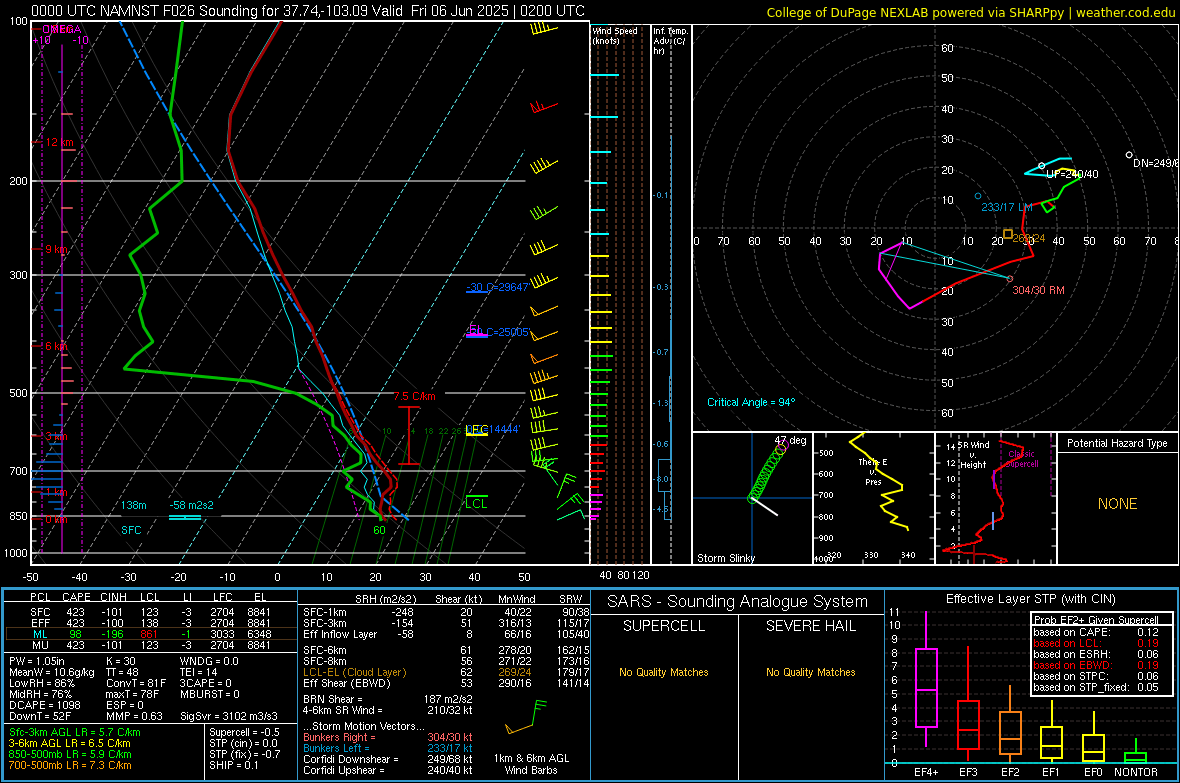Click the orange LCL-EL (Cloud Layer) row
Viewport: 1180px width, 783px height.
446,672
